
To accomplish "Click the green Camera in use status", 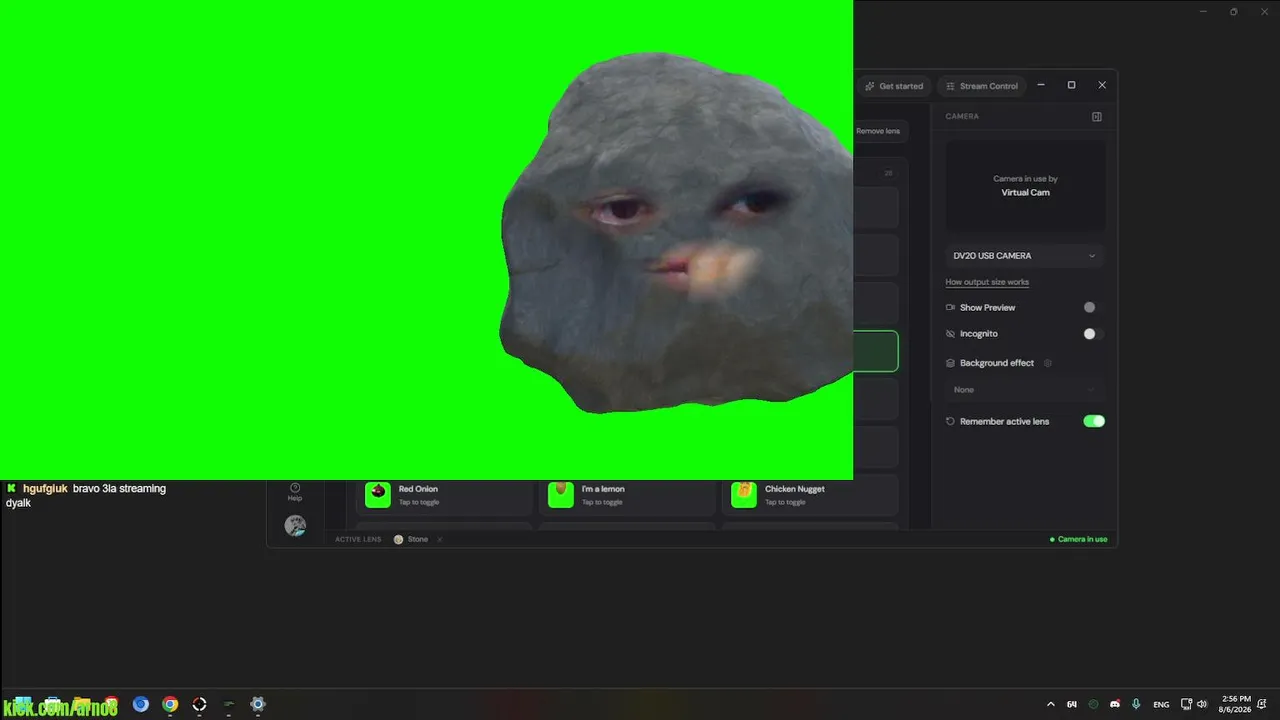I will coord(1078,540).
